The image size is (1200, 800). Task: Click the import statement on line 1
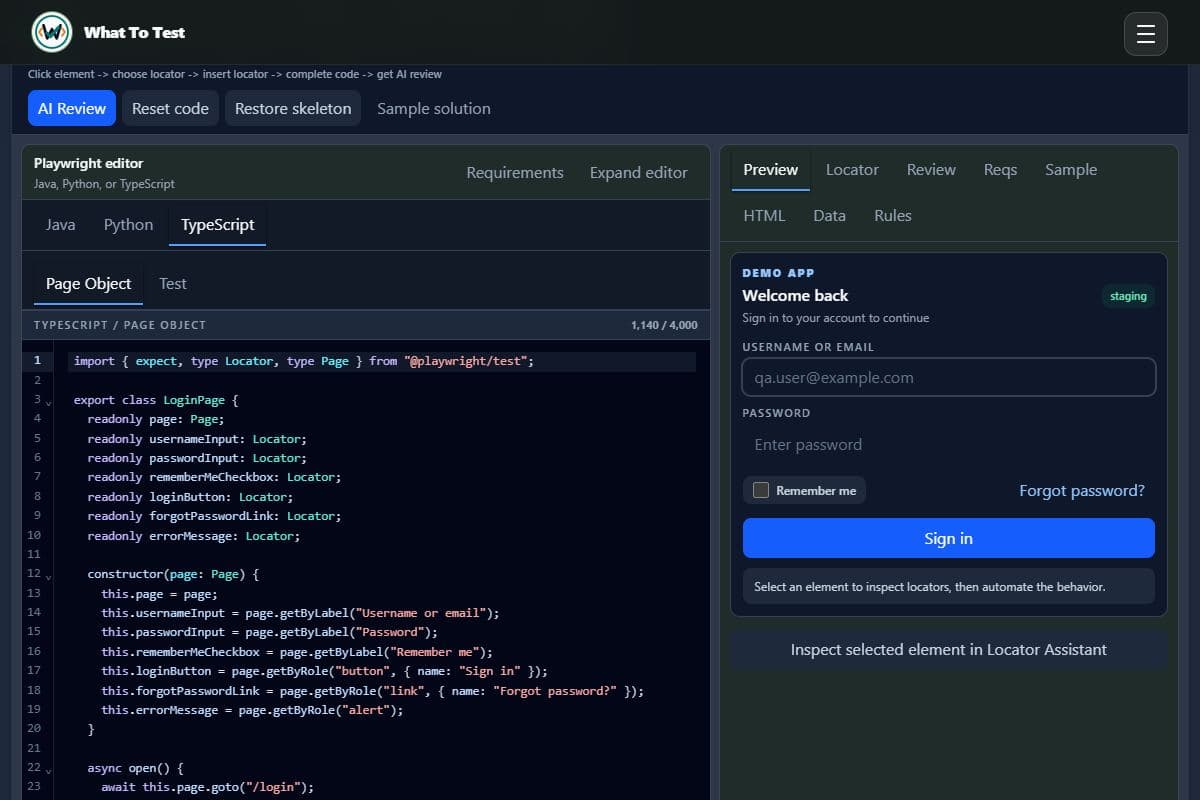304,361
